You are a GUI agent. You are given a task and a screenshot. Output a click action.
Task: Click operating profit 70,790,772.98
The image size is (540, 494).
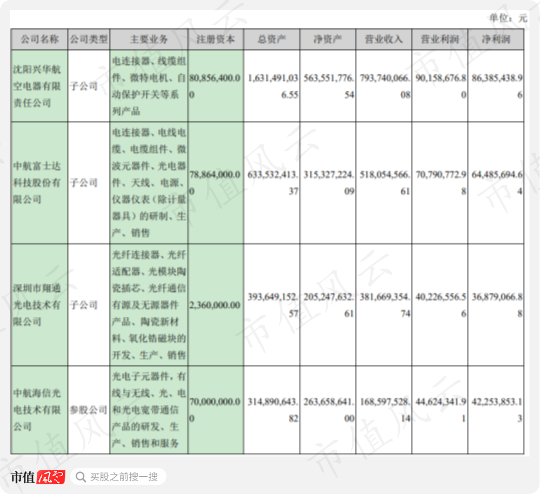click(x=441, y=183)
